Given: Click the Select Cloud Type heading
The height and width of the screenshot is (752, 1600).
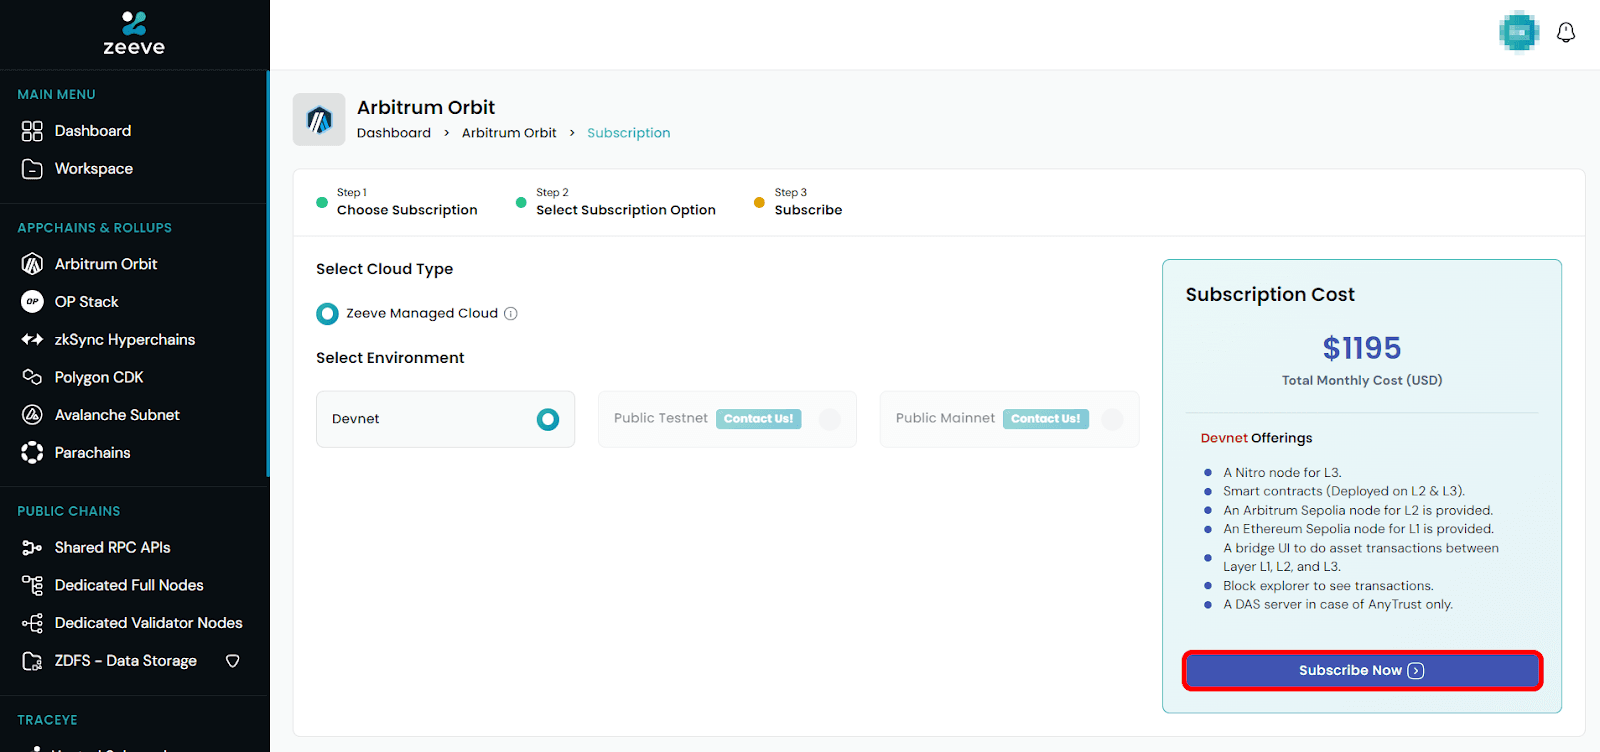Looking at the screenshot, I should (385, 269).
